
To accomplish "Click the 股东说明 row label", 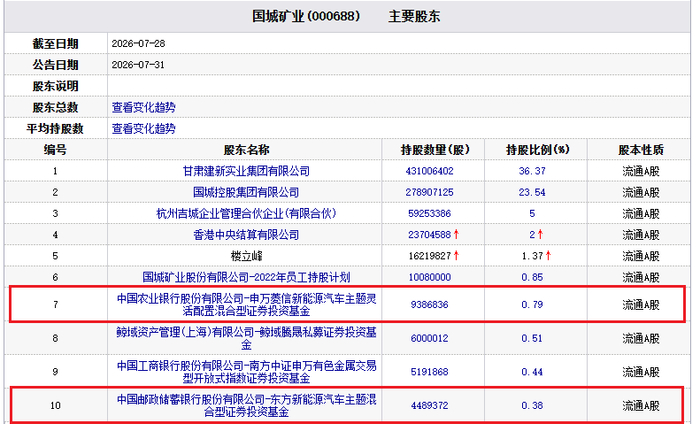I will [x=55, y=86].
